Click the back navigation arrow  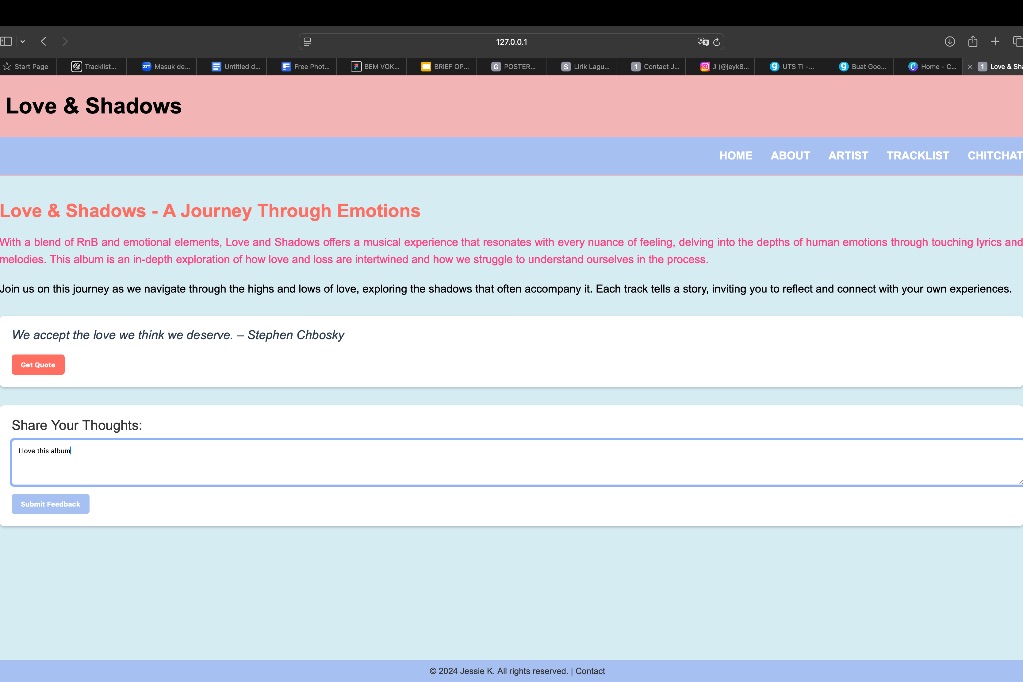click(x=43, y=41)
